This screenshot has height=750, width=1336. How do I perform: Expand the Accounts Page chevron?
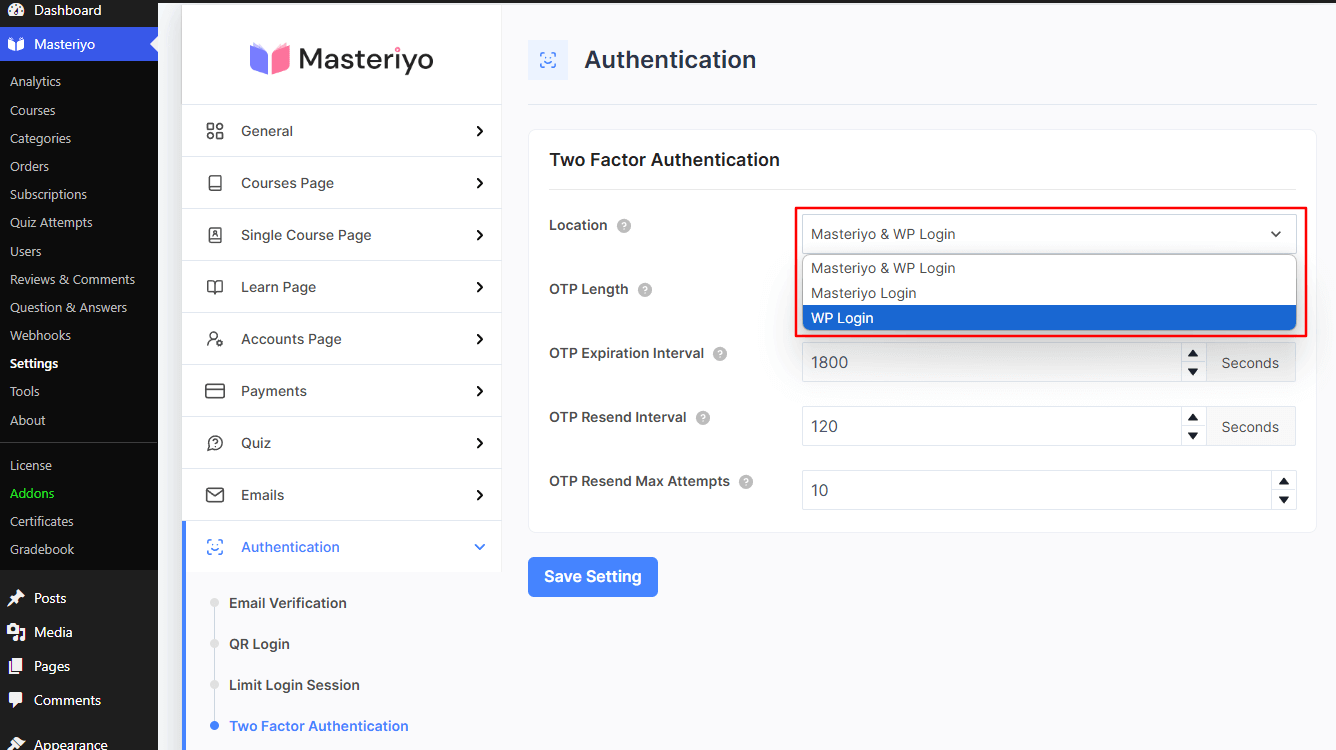click(480, 339)
